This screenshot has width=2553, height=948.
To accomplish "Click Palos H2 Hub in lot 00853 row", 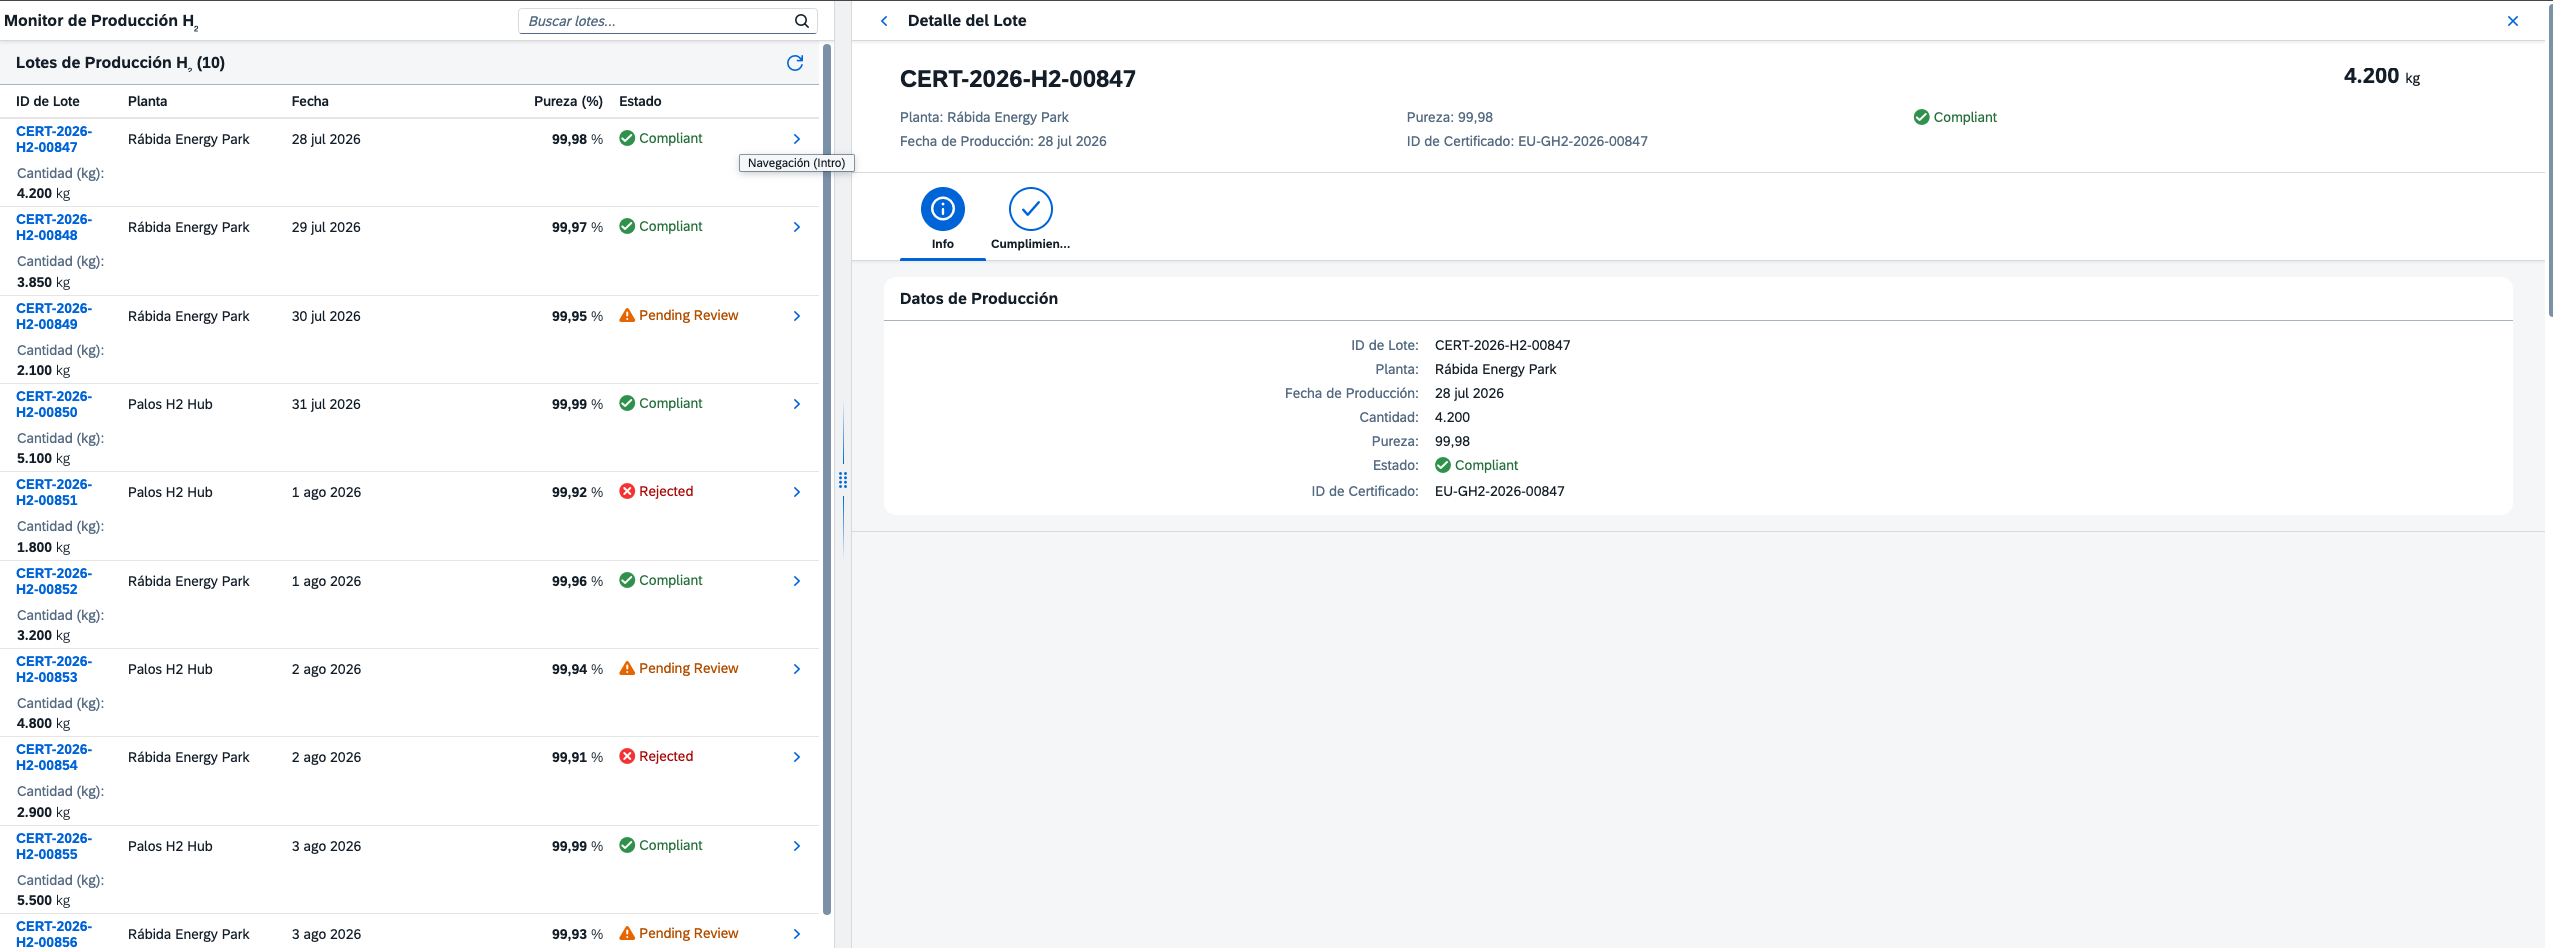I will pyautogui.click(x=170, y=669).
